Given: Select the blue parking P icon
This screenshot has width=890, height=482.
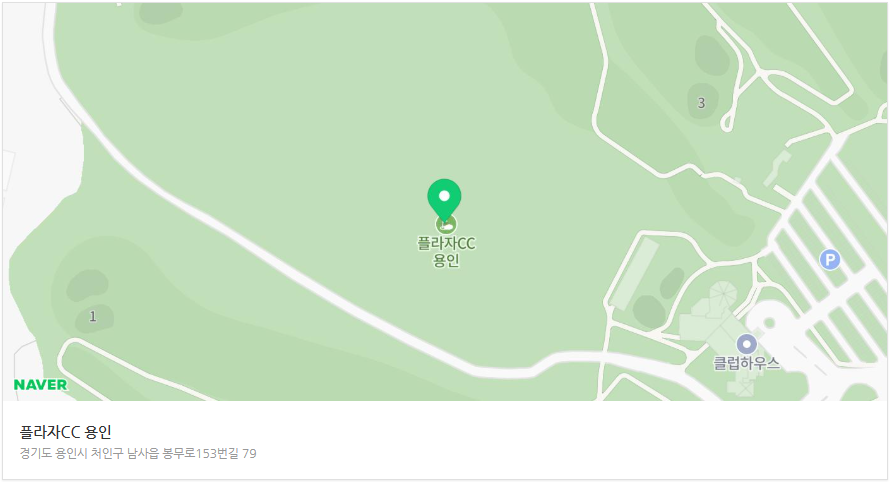Looking at the screenshot, I should [x=830, y=260].
